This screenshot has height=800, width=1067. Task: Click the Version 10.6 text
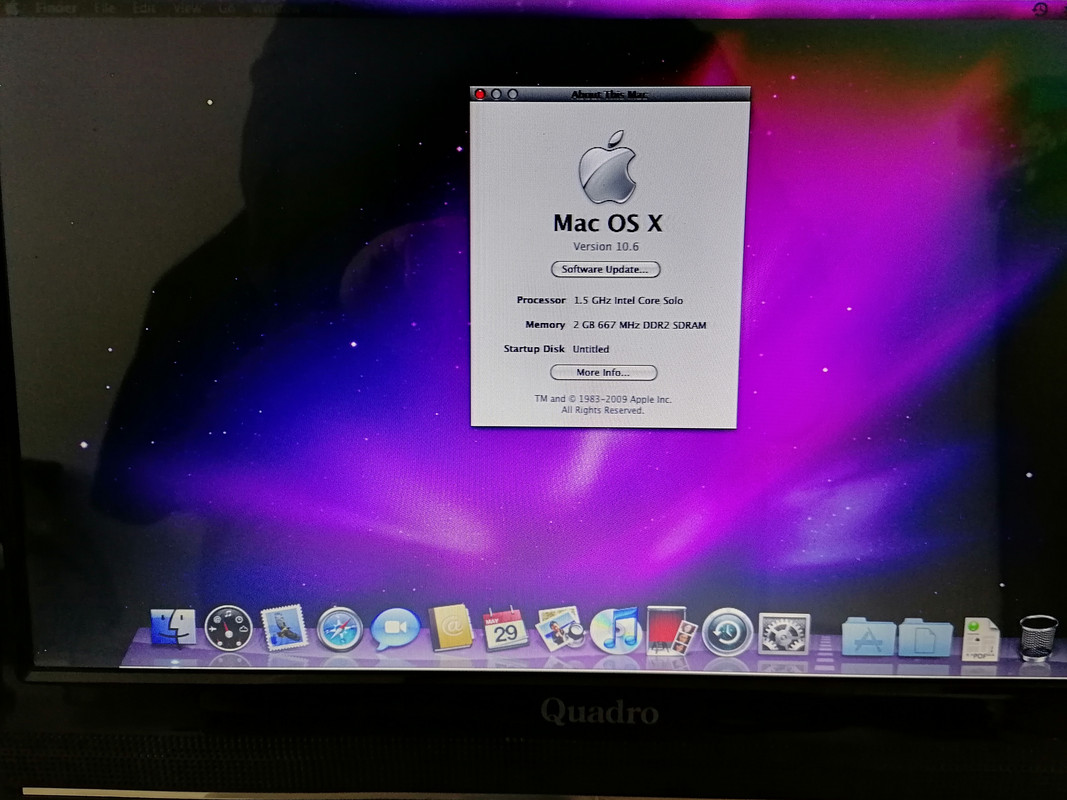(606, 246)
